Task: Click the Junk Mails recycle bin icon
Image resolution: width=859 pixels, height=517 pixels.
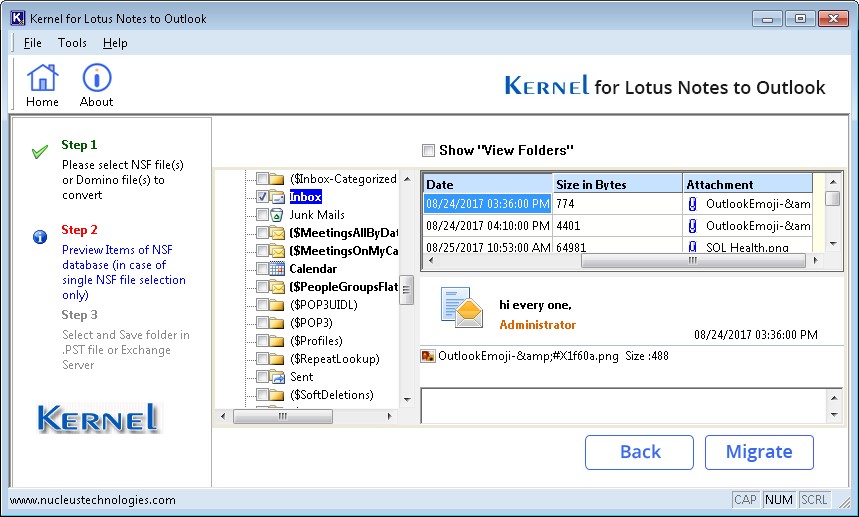Action: coord(277,215)
